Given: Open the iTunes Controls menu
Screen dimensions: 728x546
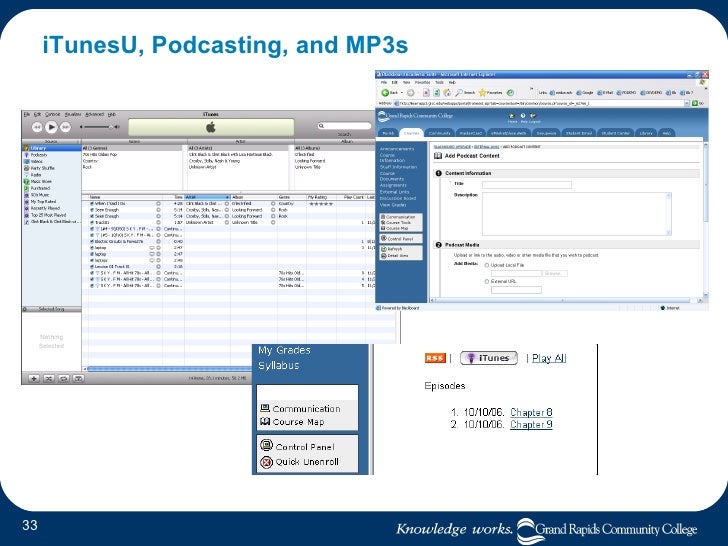Looking at the screenshot, I should coord(52,114).
